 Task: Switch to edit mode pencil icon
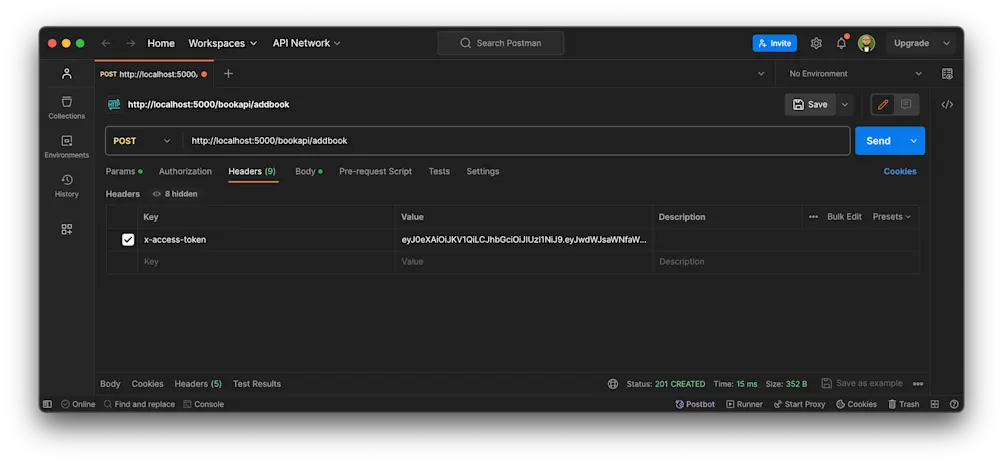[883, 104]
